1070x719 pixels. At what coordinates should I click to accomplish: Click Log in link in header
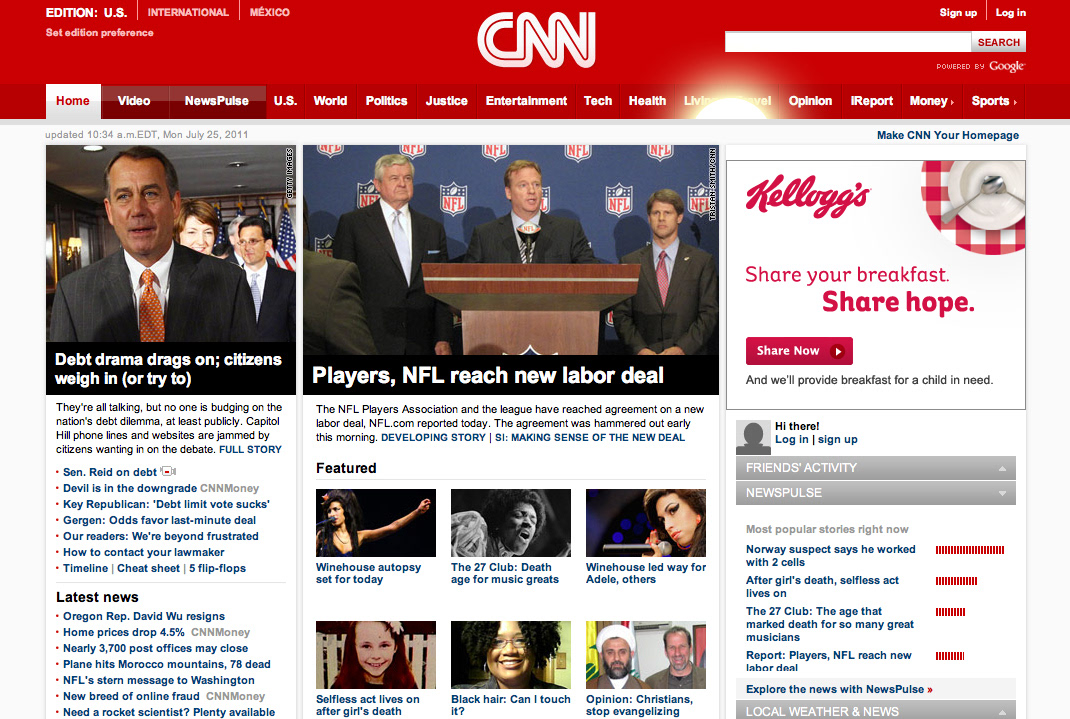coord(1011,12)
